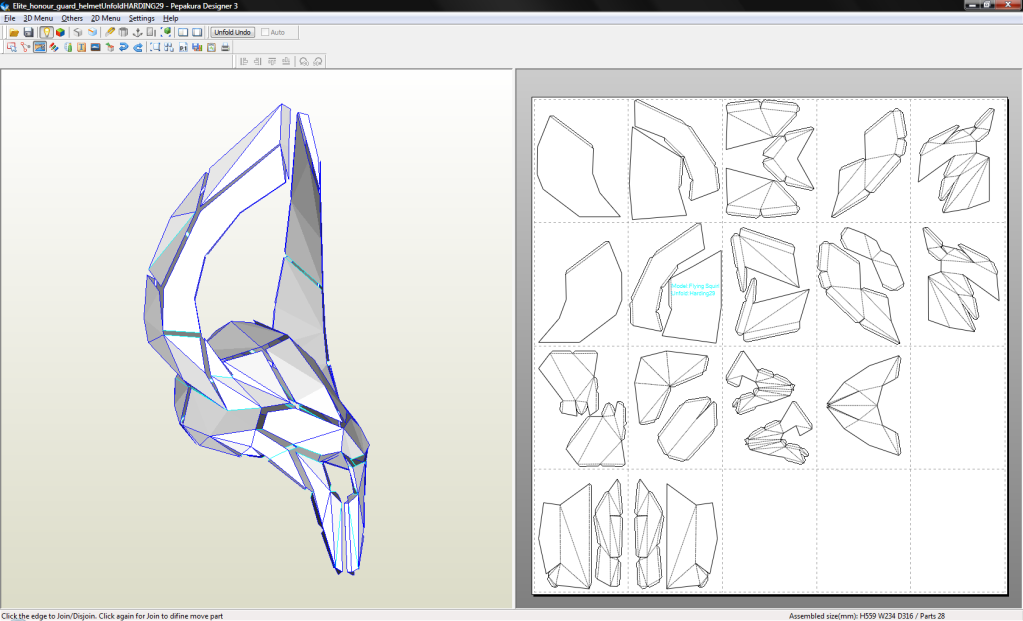The width and height of the screenshot is (1023, 621).
Task: Select the join/disjoin edge tool icon
Action: (25, 47)
